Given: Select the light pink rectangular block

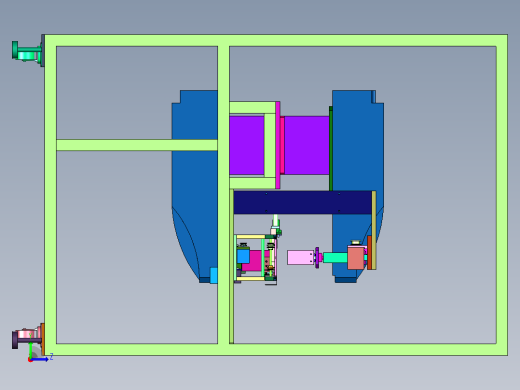Looking at the screenshot, I should click(300, 258).
